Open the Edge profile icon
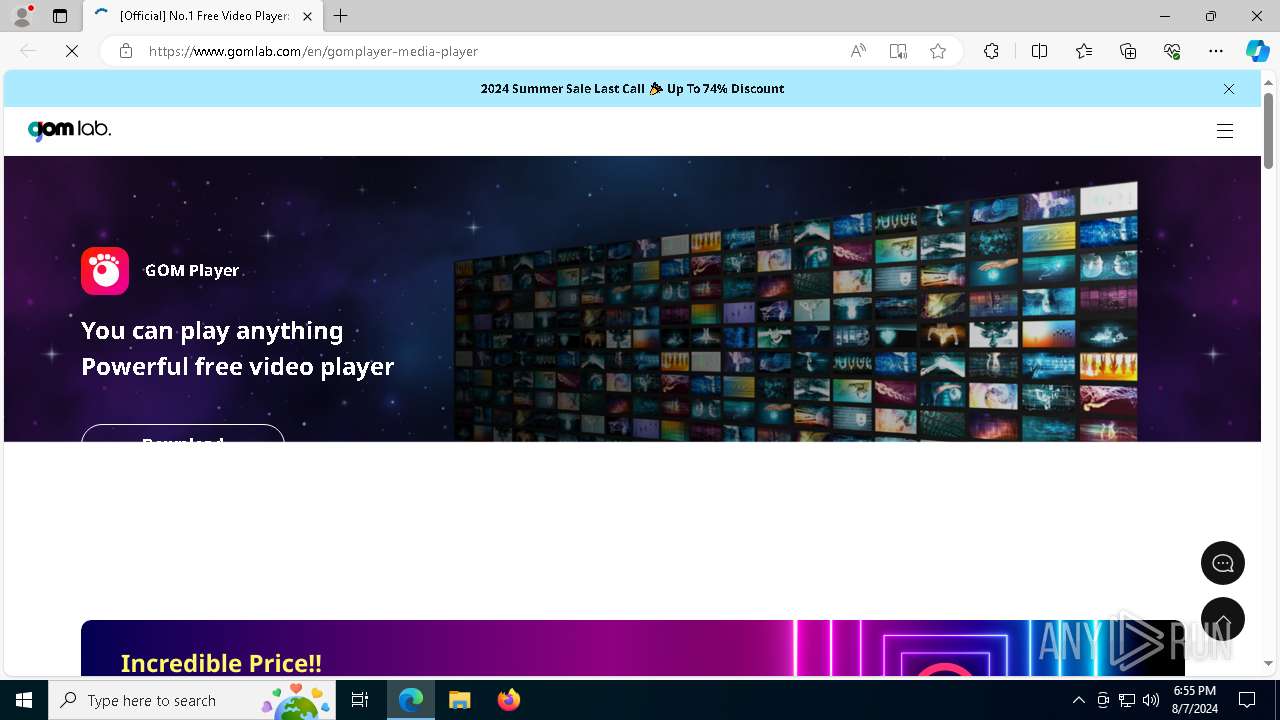 22,16
